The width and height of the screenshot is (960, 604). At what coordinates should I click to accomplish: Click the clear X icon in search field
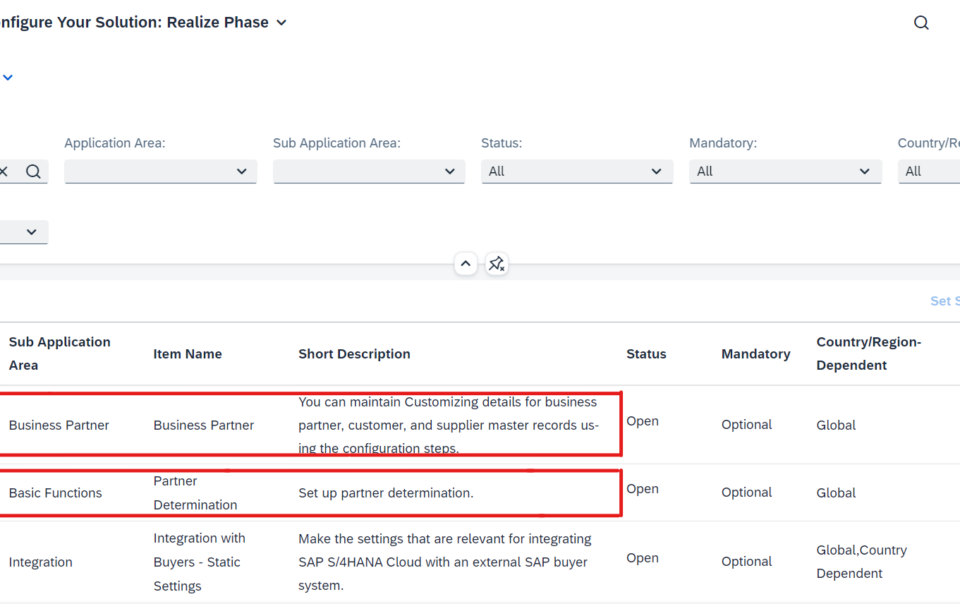4,171
